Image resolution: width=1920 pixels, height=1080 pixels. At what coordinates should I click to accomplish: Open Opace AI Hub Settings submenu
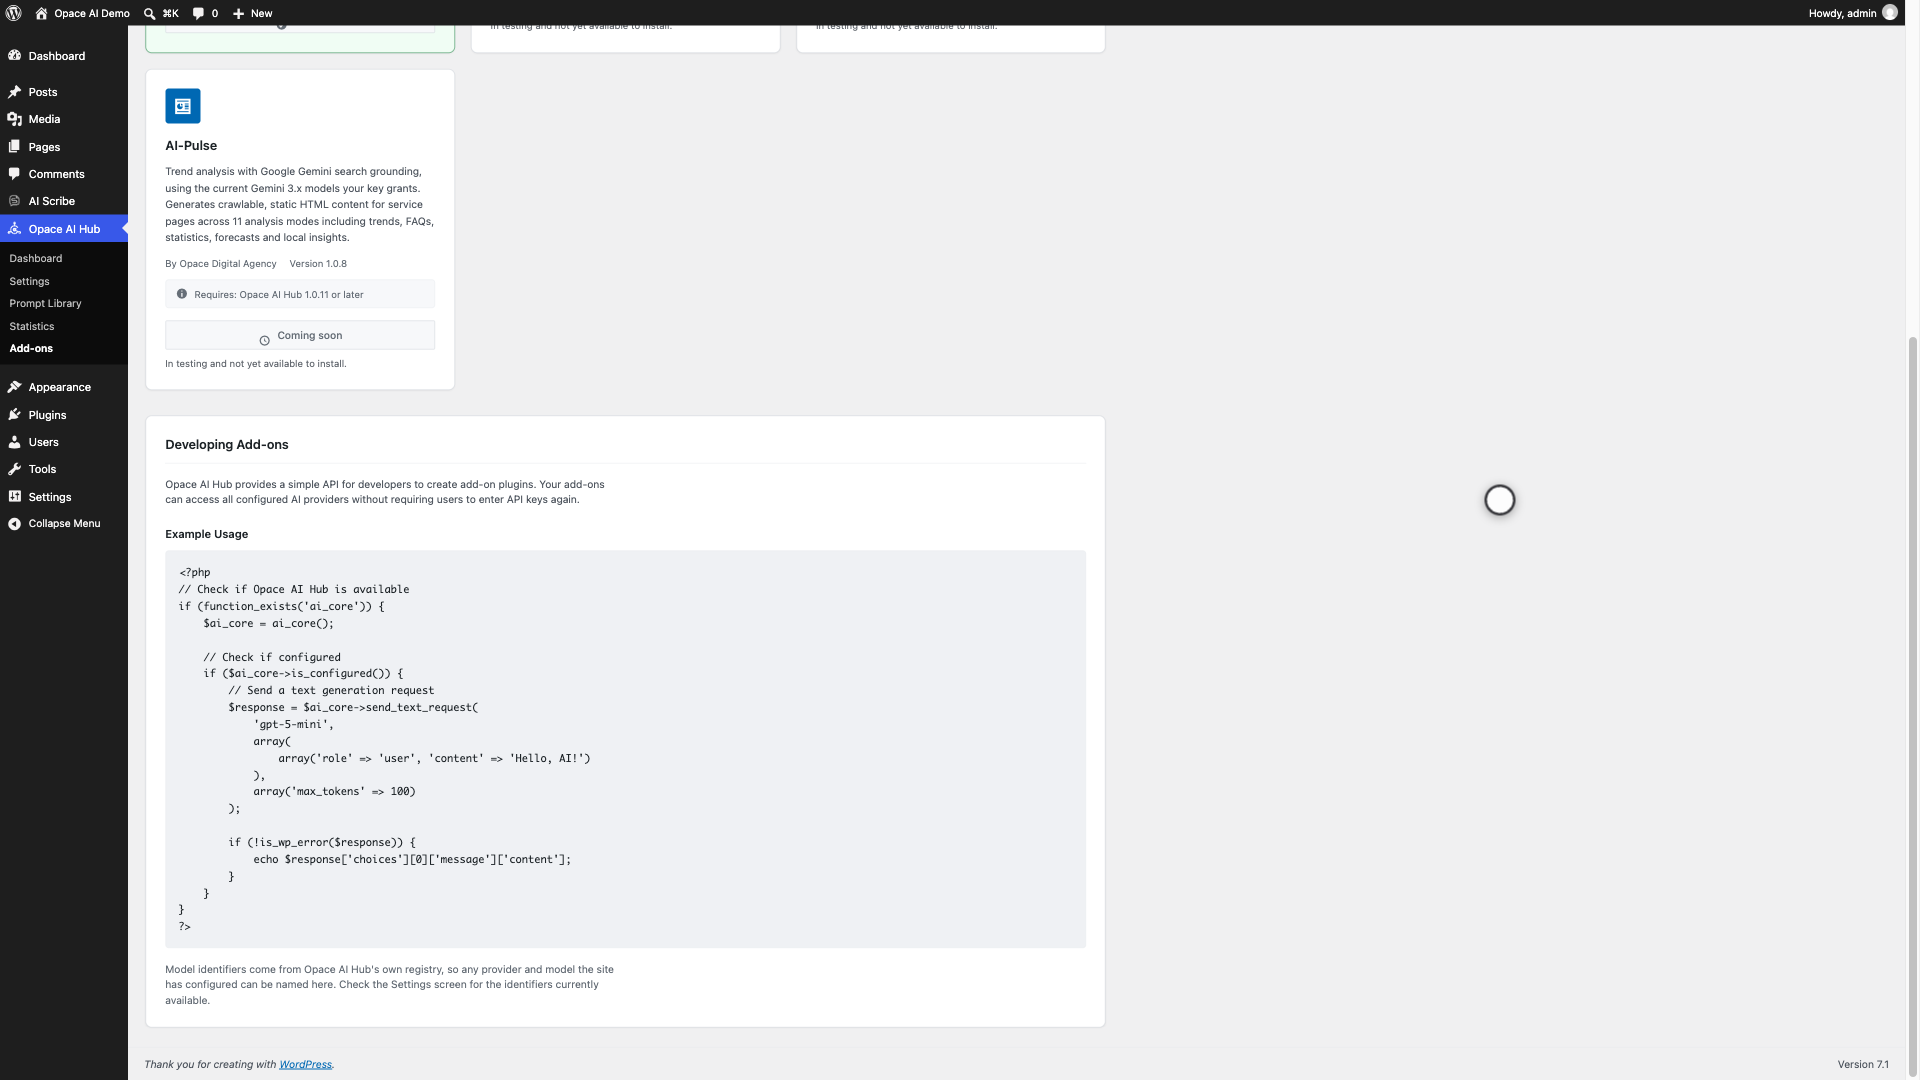coord(29,281)
